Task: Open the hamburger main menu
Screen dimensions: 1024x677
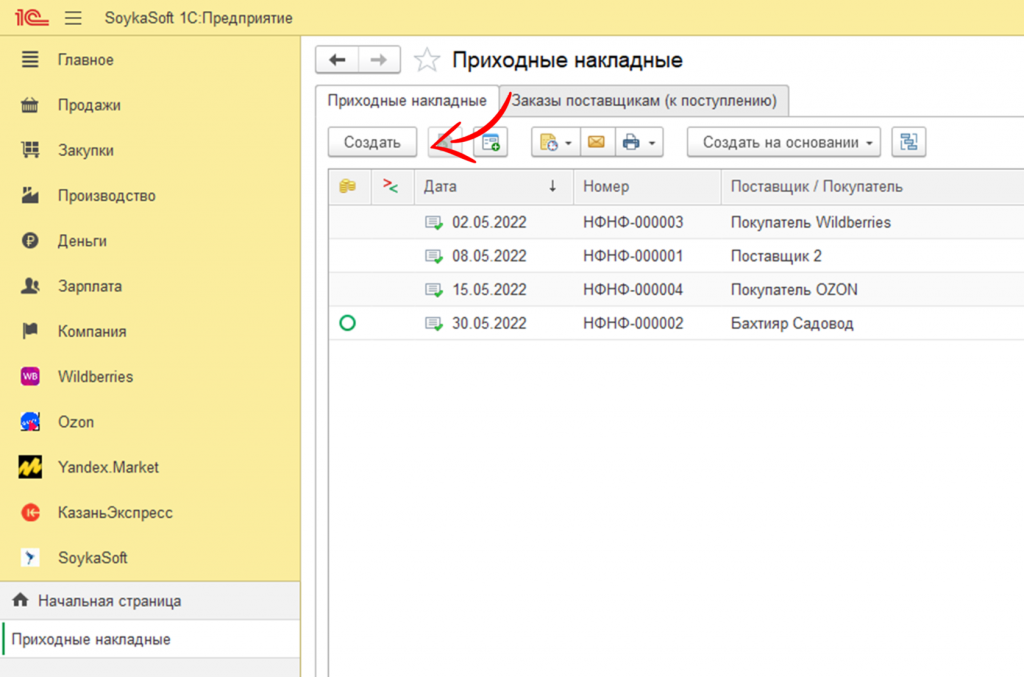Action: point(73,19)
